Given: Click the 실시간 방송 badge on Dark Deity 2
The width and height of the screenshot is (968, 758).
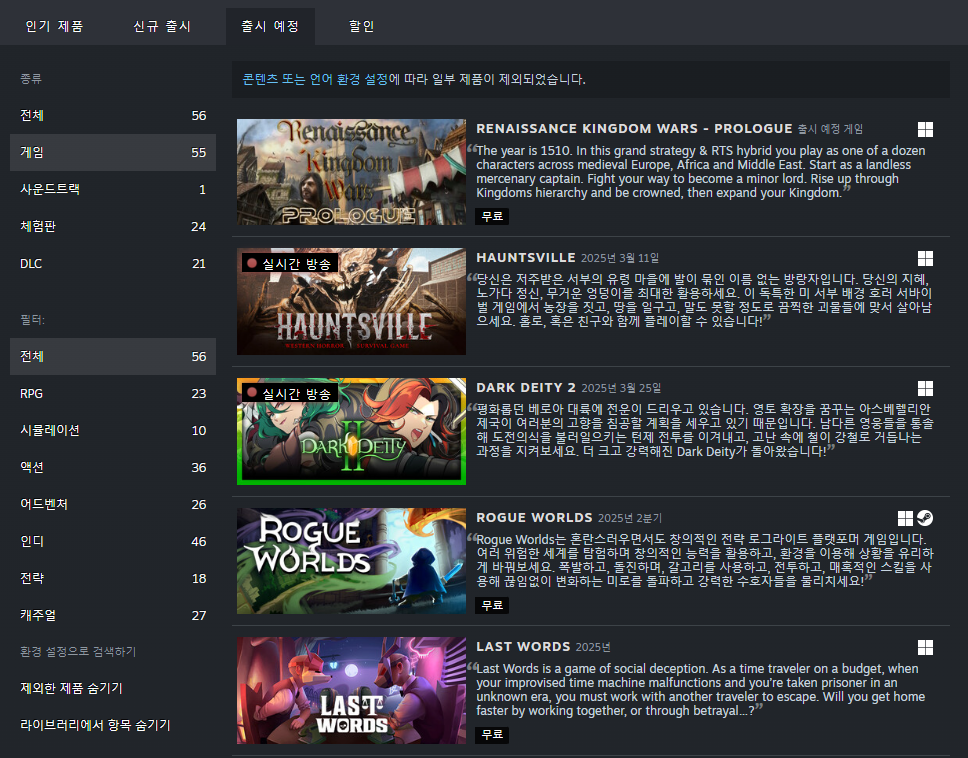Looking at the screenshot, I should coord(290,393).
